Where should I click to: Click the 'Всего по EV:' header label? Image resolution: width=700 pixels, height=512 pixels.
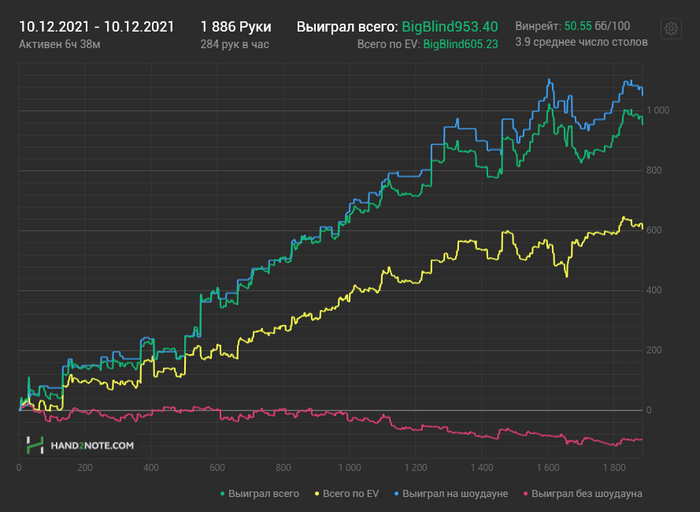click(x=388, y=44)
